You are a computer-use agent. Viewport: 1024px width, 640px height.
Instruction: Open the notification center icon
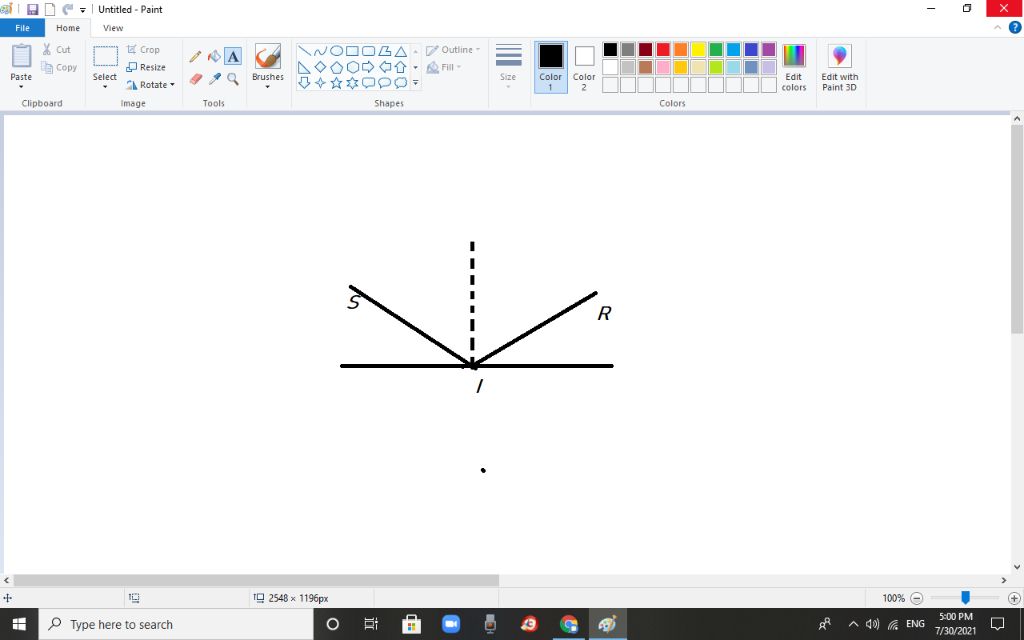pos(997,624)
